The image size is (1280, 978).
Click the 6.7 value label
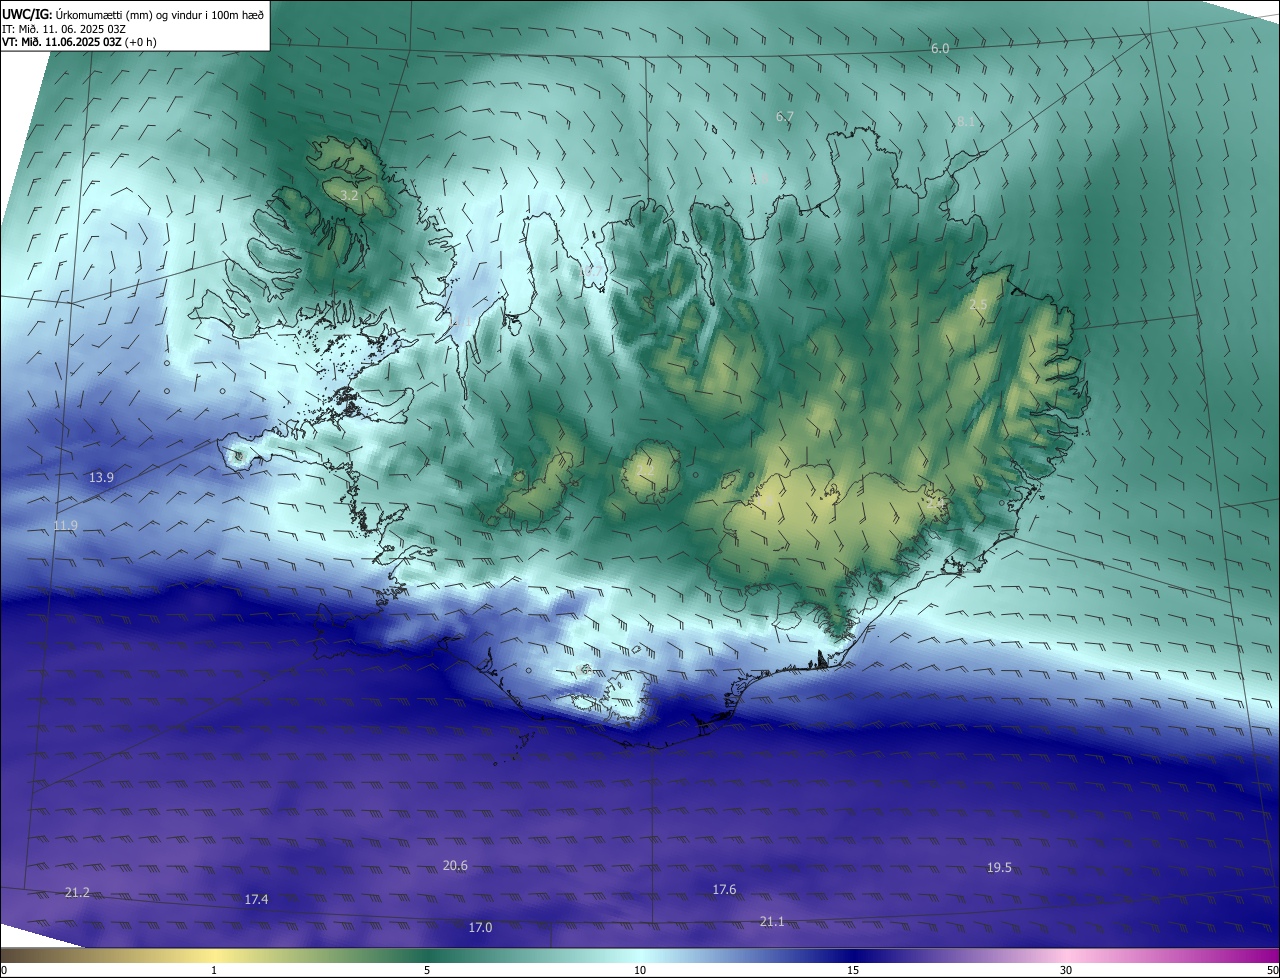[785, 117]
